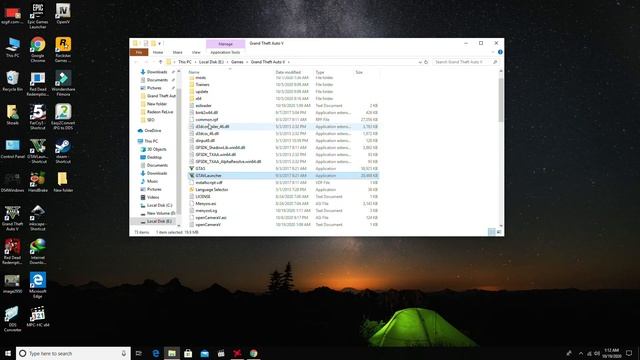
Task: Open the Internet Download Manager desktop icon
Action: [38, 251]
